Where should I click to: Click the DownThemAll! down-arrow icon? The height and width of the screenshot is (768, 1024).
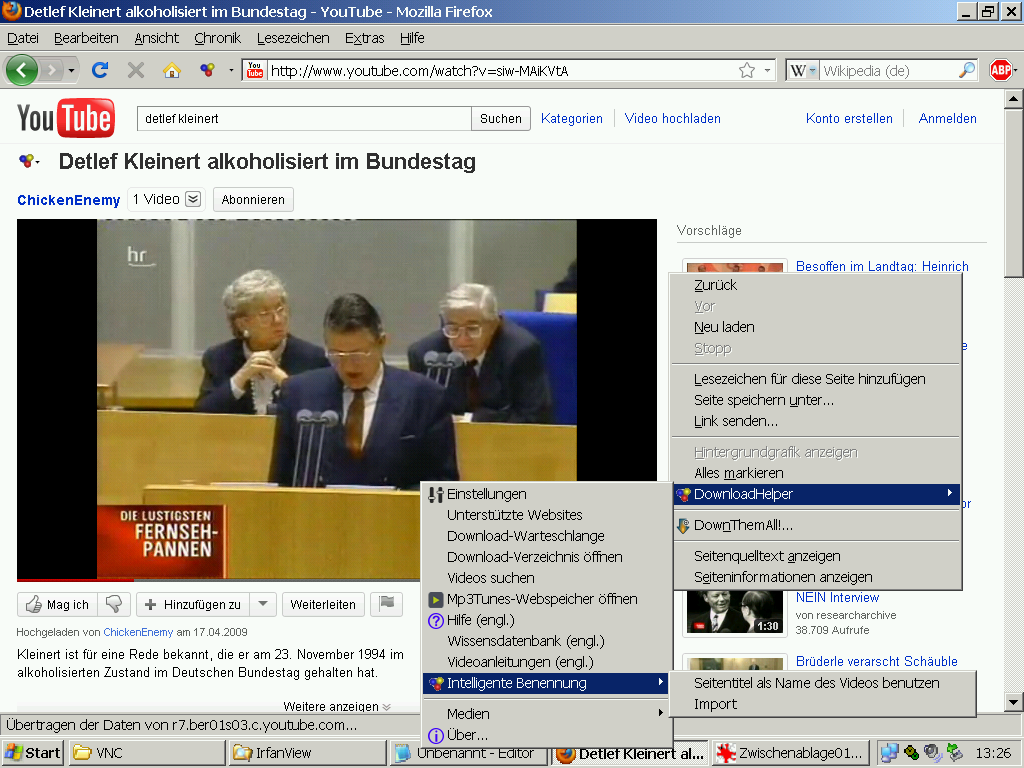pyautogui.click(x=684, y=524)
